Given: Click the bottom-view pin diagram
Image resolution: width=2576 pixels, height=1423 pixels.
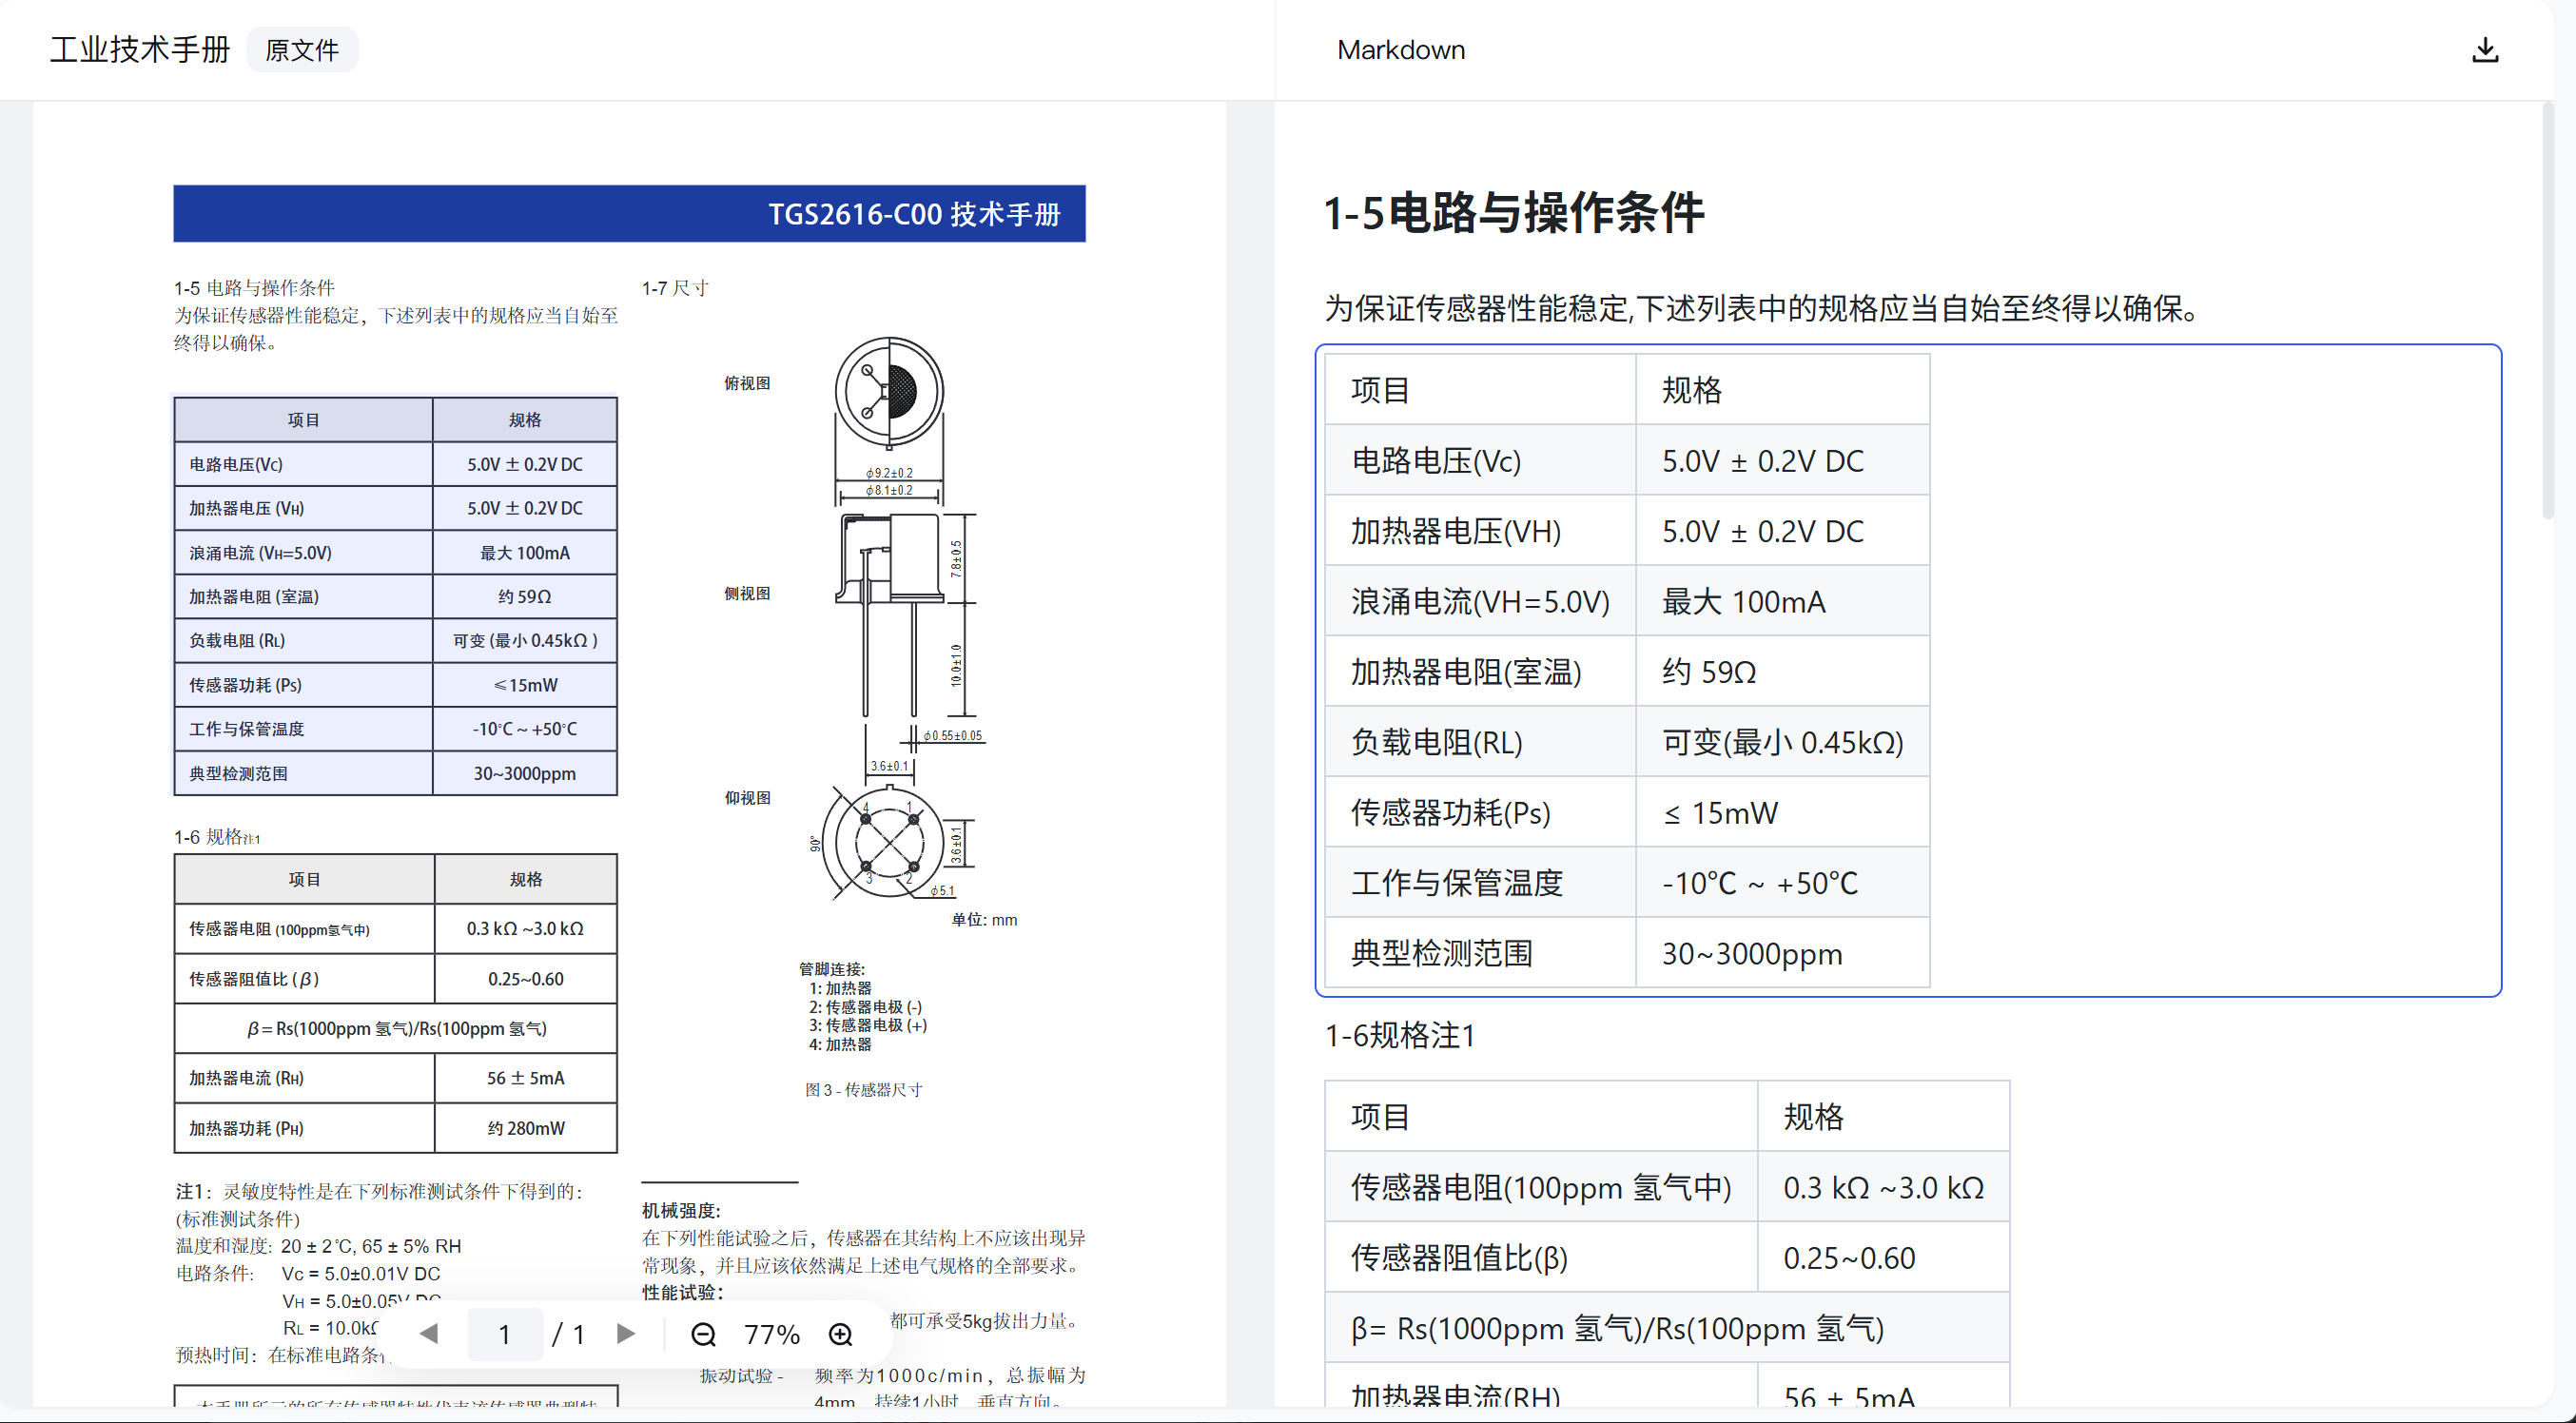Looking at the screenshot, I should click(x=888, y=843).
